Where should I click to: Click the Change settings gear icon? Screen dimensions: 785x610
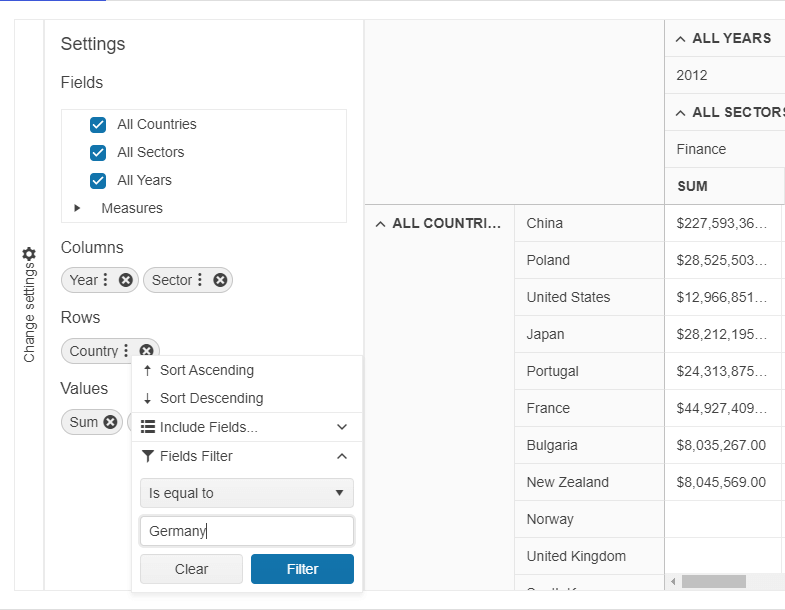pyautogui.click(x=29, y=255)
